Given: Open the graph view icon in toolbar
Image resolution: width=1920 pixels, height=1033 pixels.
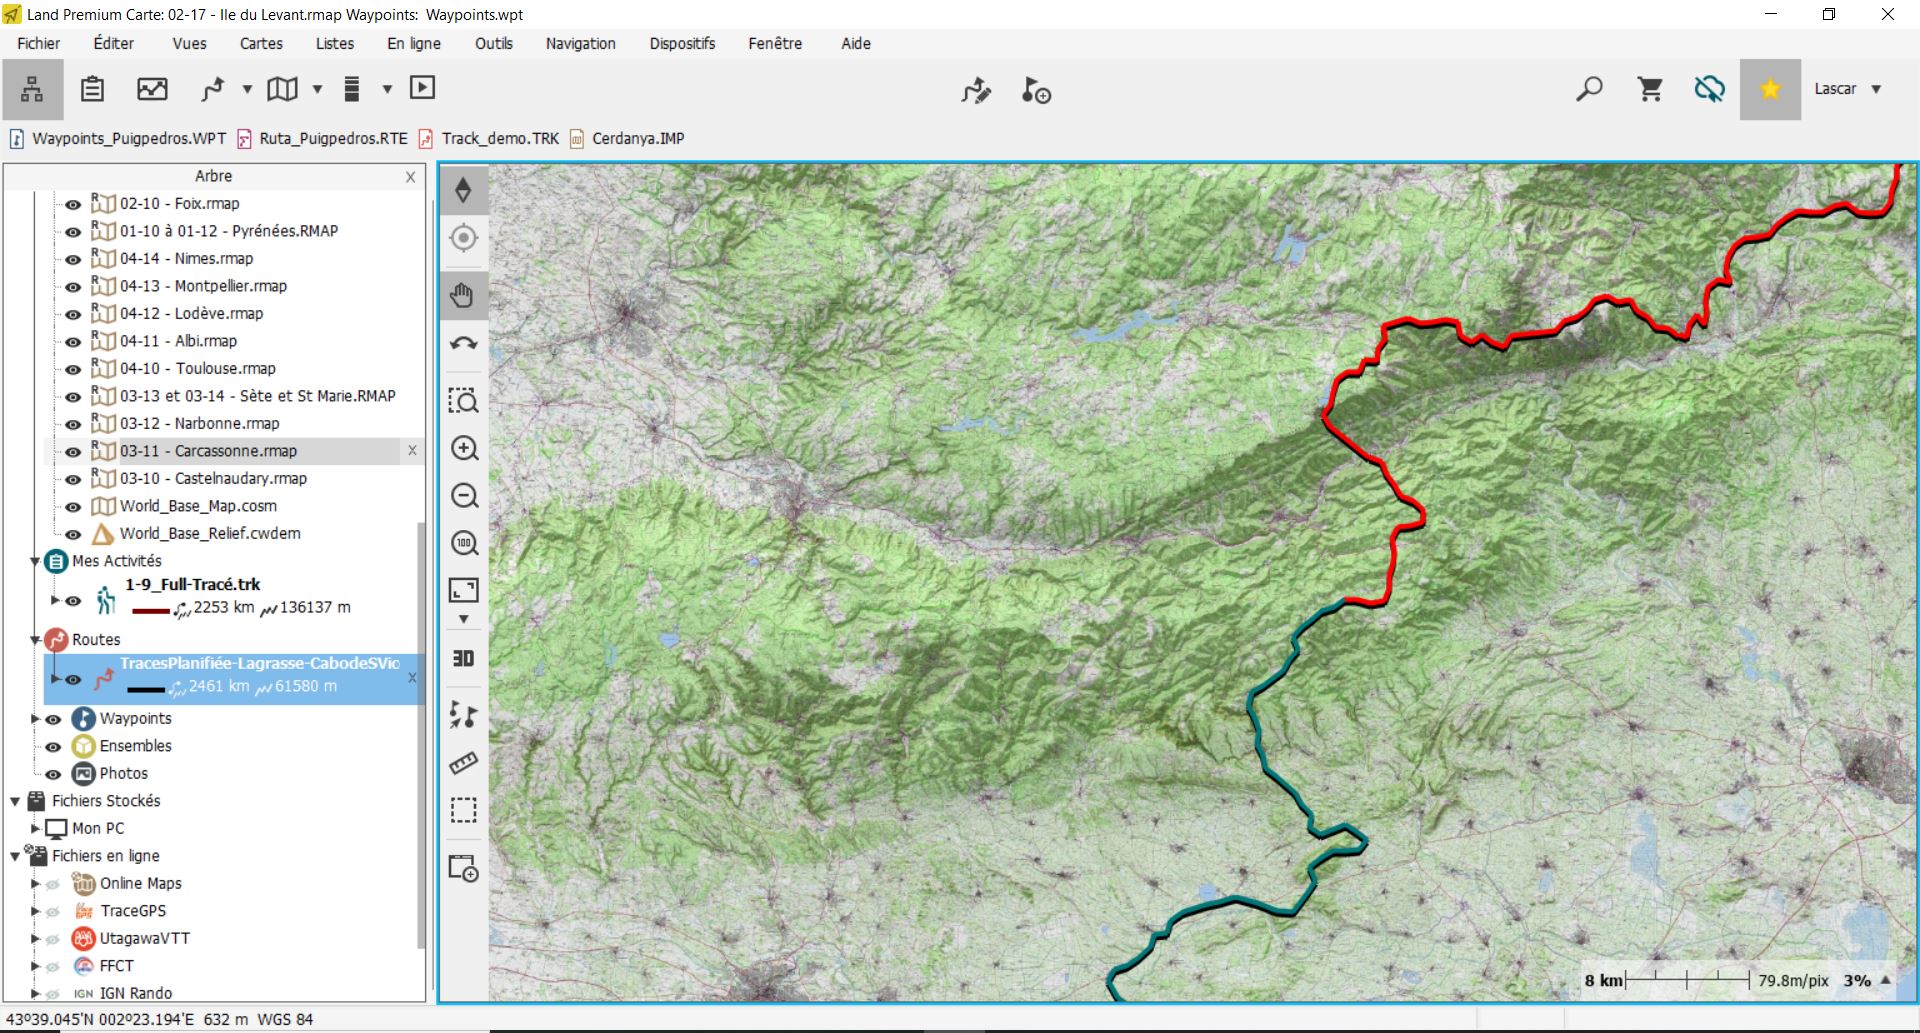Looking at the screenshot, I should (152, 89).
